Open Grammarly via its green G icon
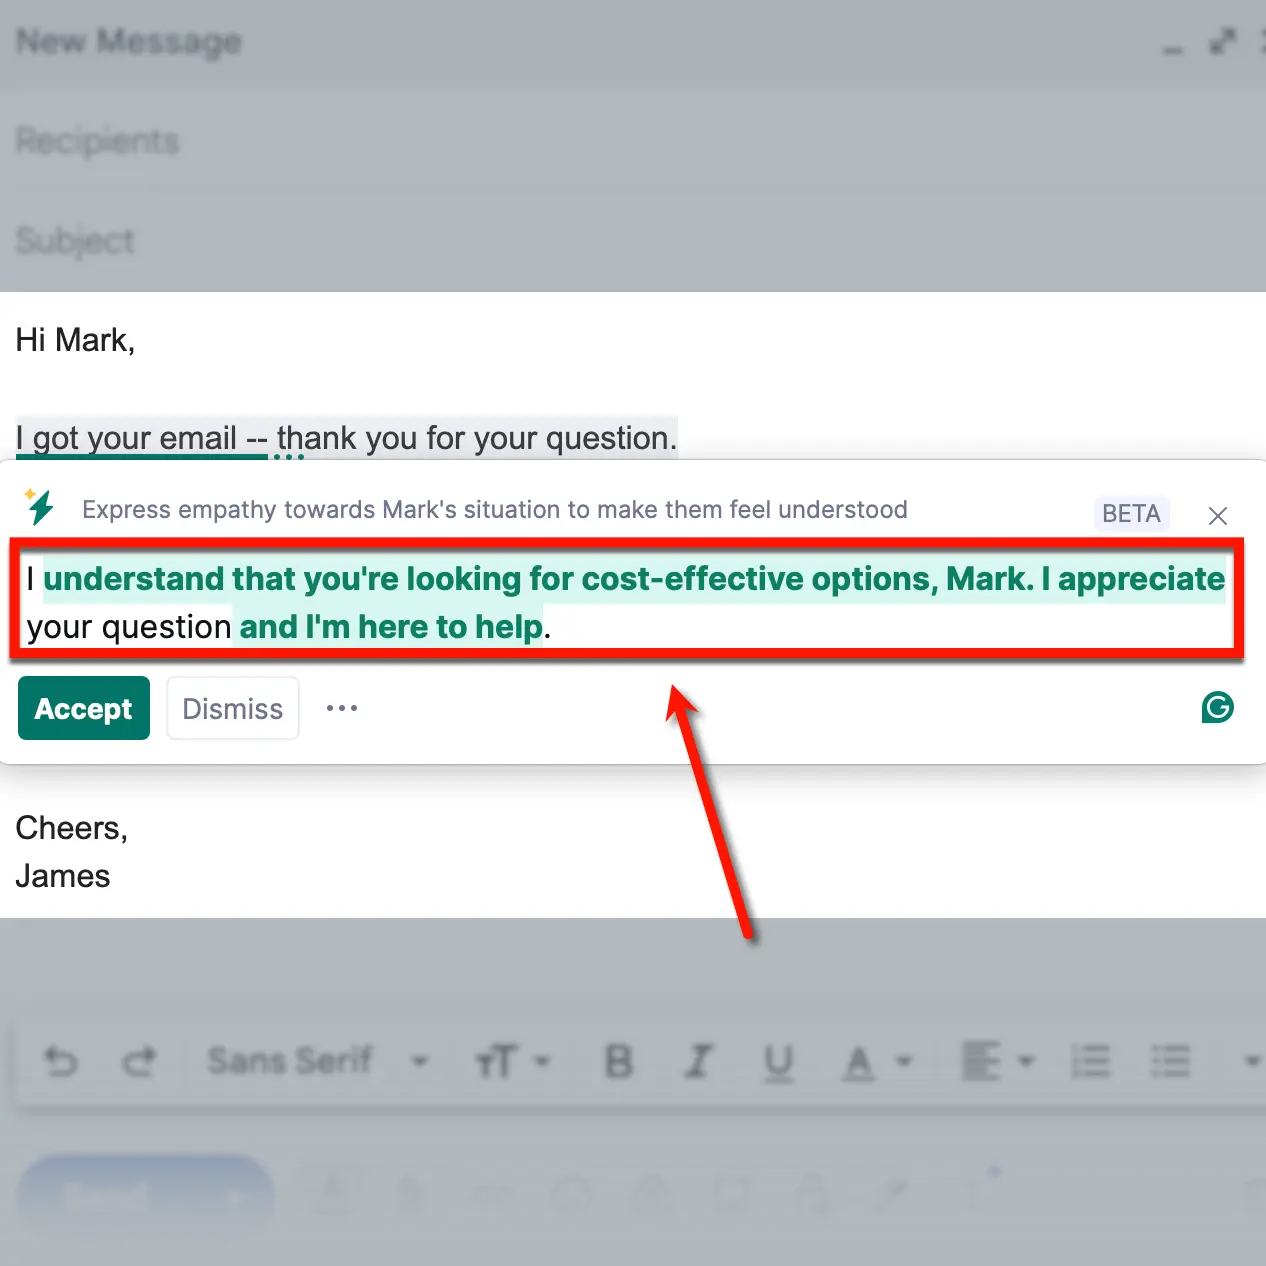This screenshot has width=1266, height=1266. [x=1217, y=708]
